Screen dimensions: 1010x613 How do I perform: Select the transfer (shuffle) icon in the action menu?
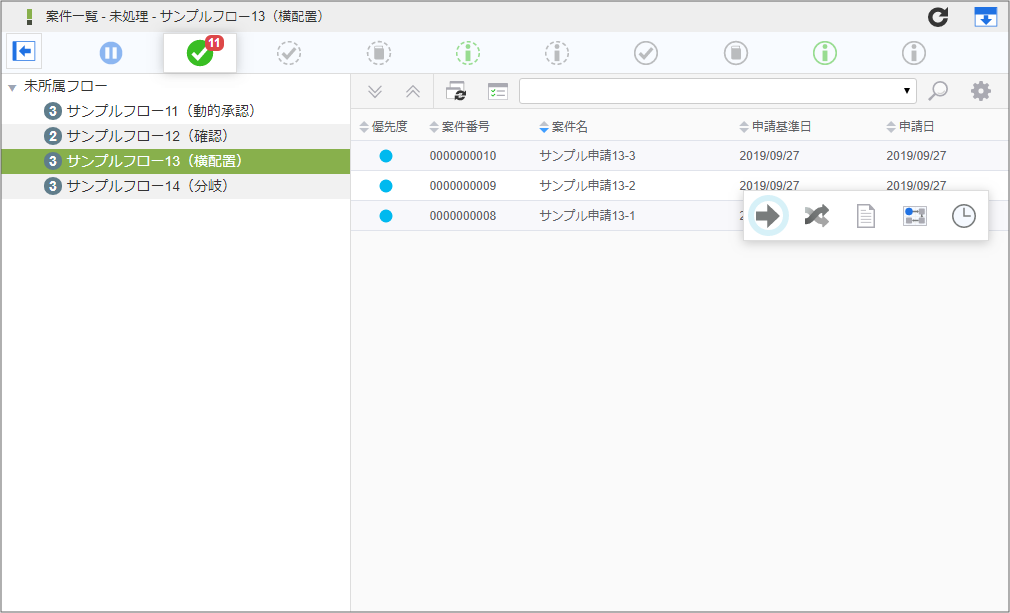click(816, 215)
